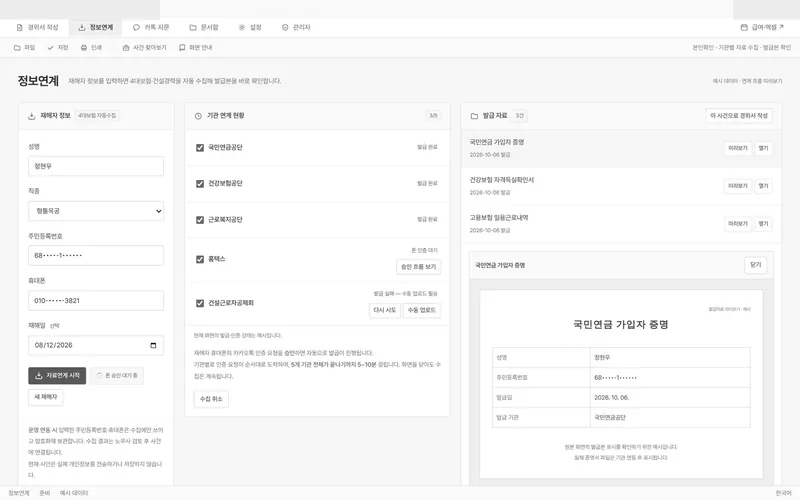Click the 재해일 date field
Image resolution: width=800 pixels, height=500 pixels.
pos(96,345)
